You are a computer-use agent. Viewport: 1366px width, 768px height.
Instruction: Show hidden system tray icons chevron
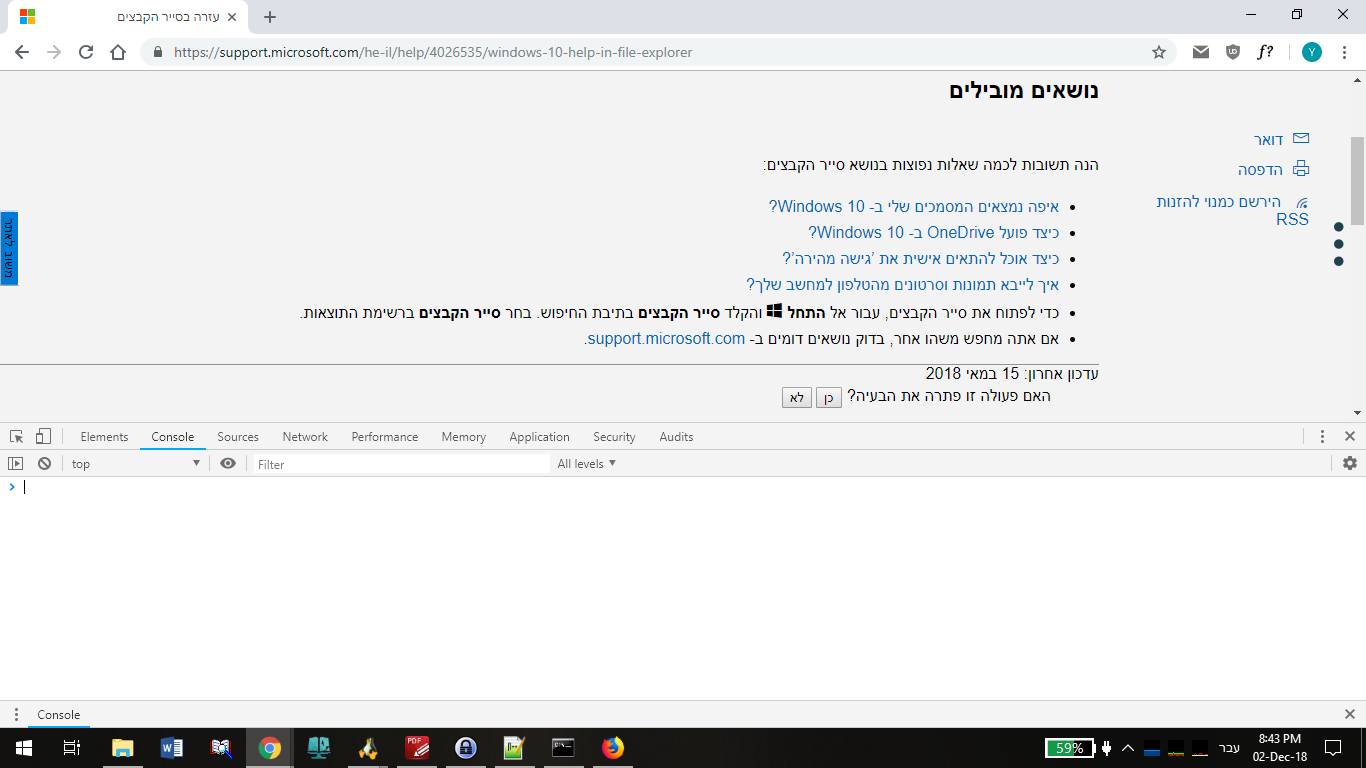point(1128,747)
